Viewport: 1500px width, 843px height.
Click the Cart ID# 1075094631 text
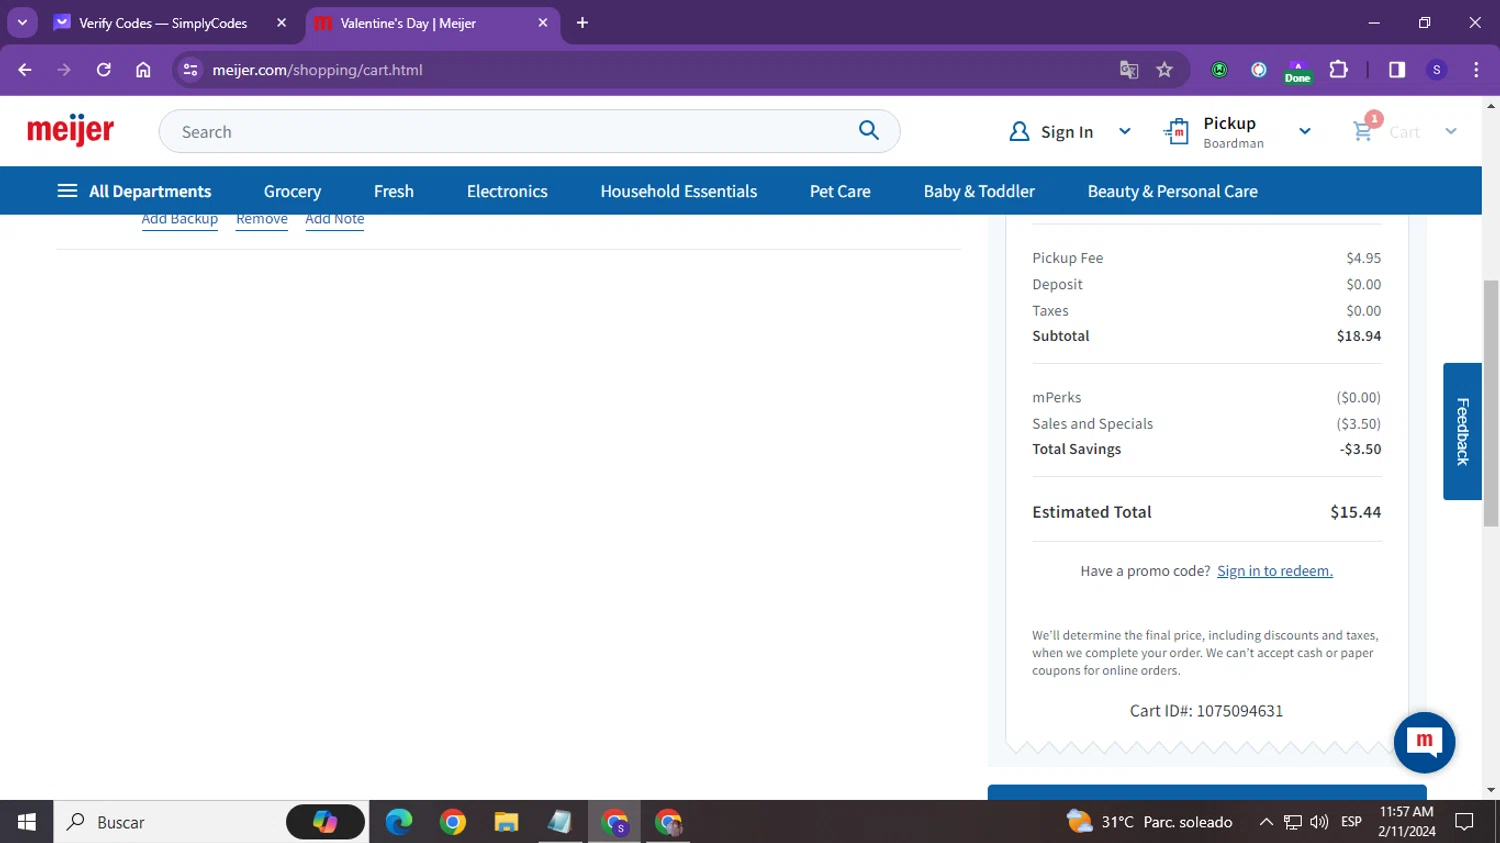click(x=1206, y=711)
